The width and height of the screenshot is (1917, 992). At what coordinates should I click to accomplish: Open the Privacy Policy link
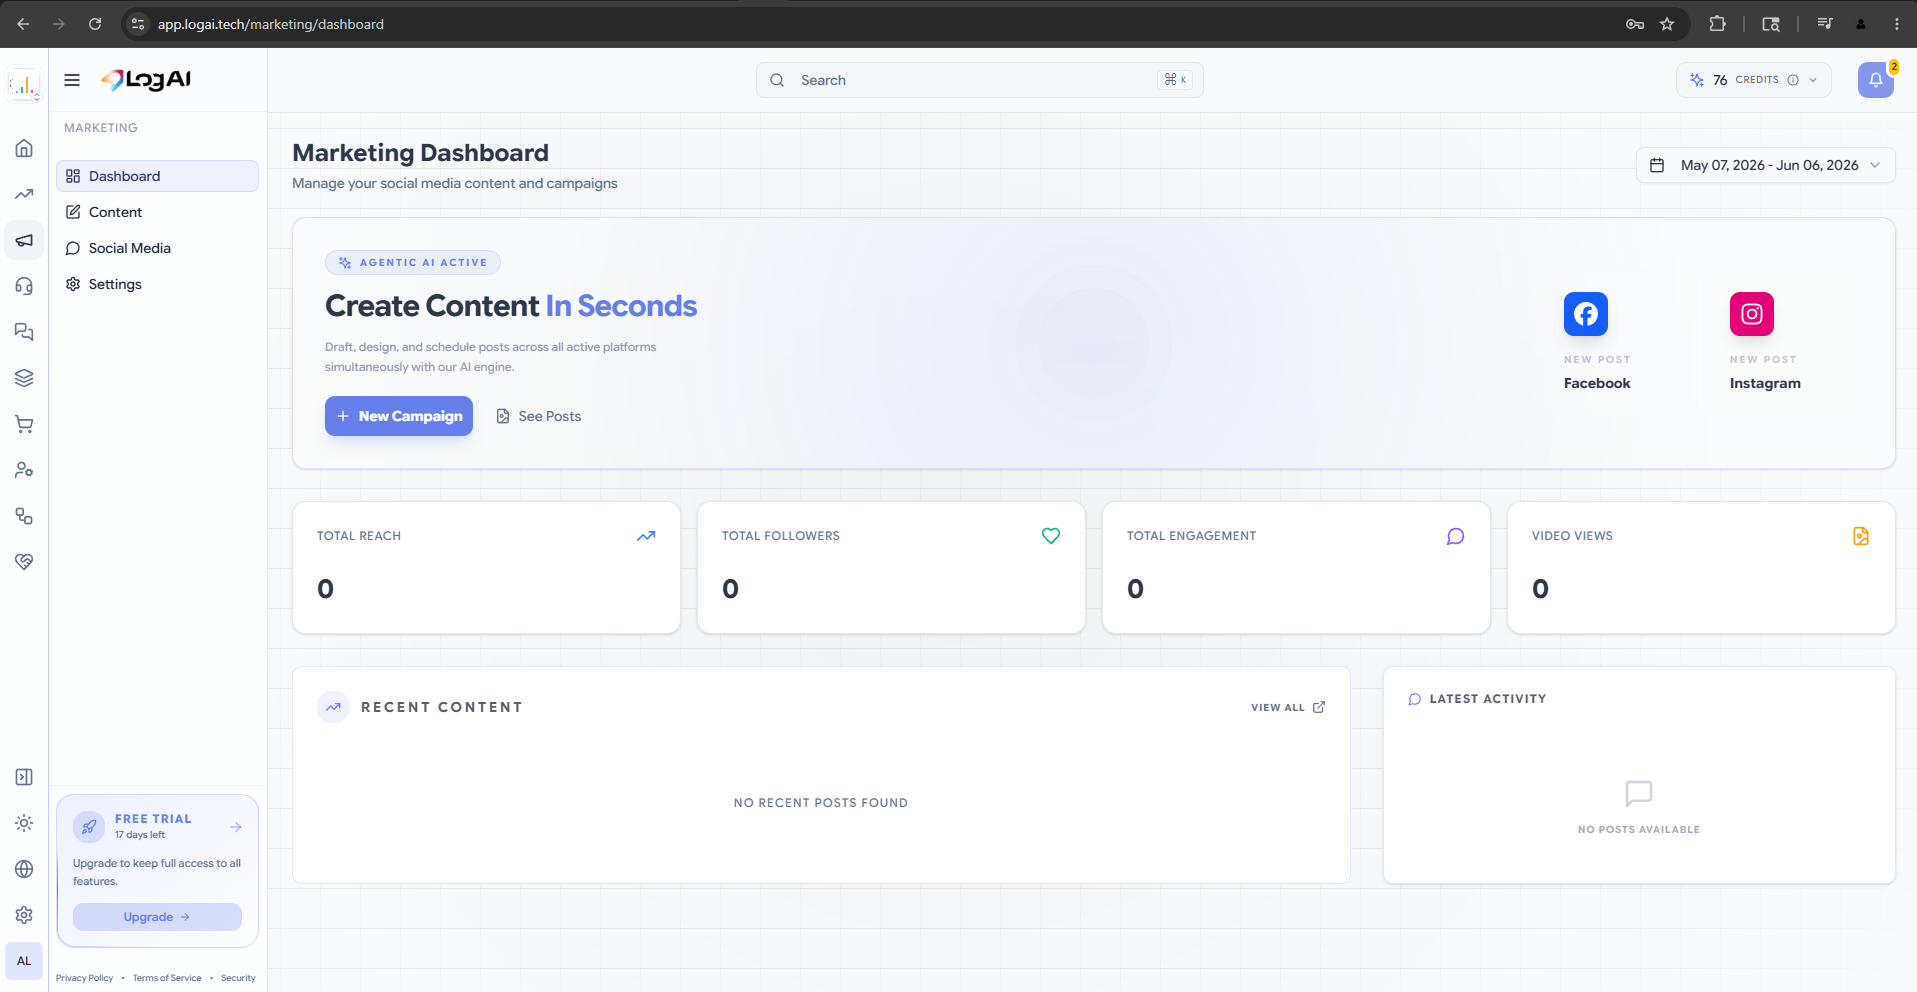pos(84,978)
